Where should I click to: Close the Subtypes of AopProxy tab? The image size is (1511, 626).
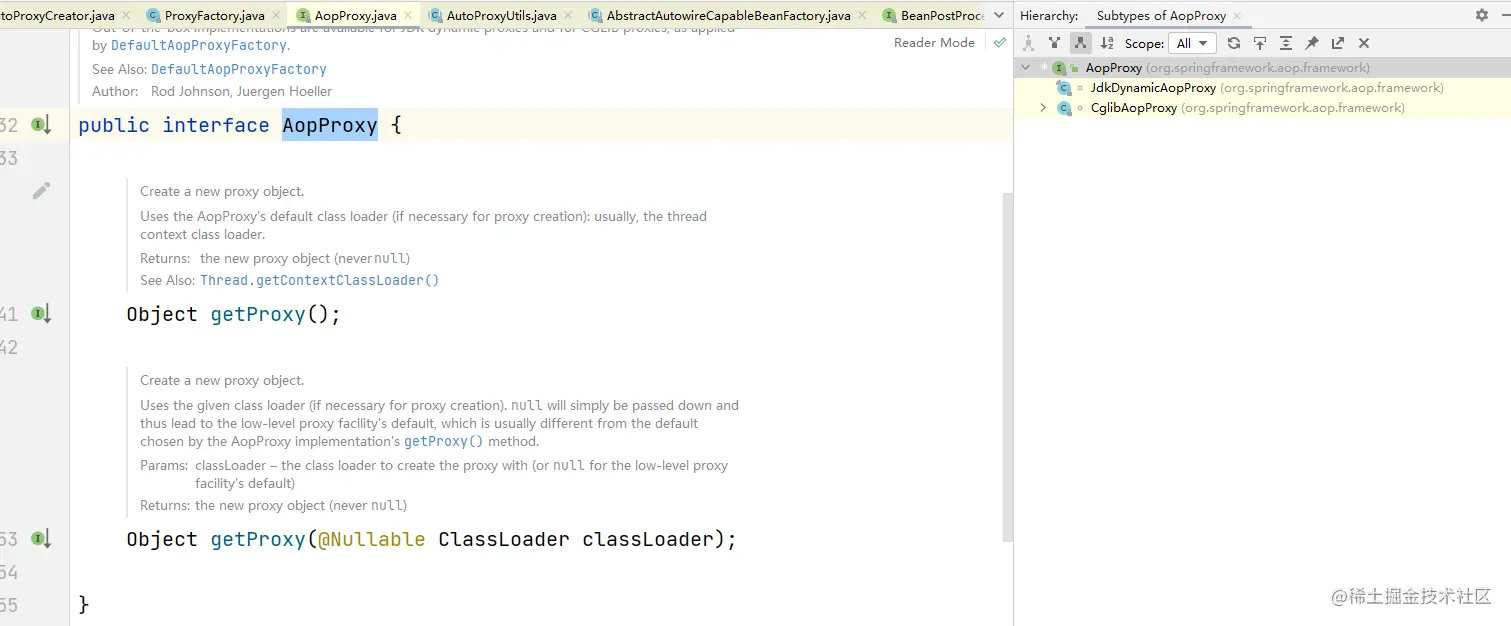tap(1237, 16)
